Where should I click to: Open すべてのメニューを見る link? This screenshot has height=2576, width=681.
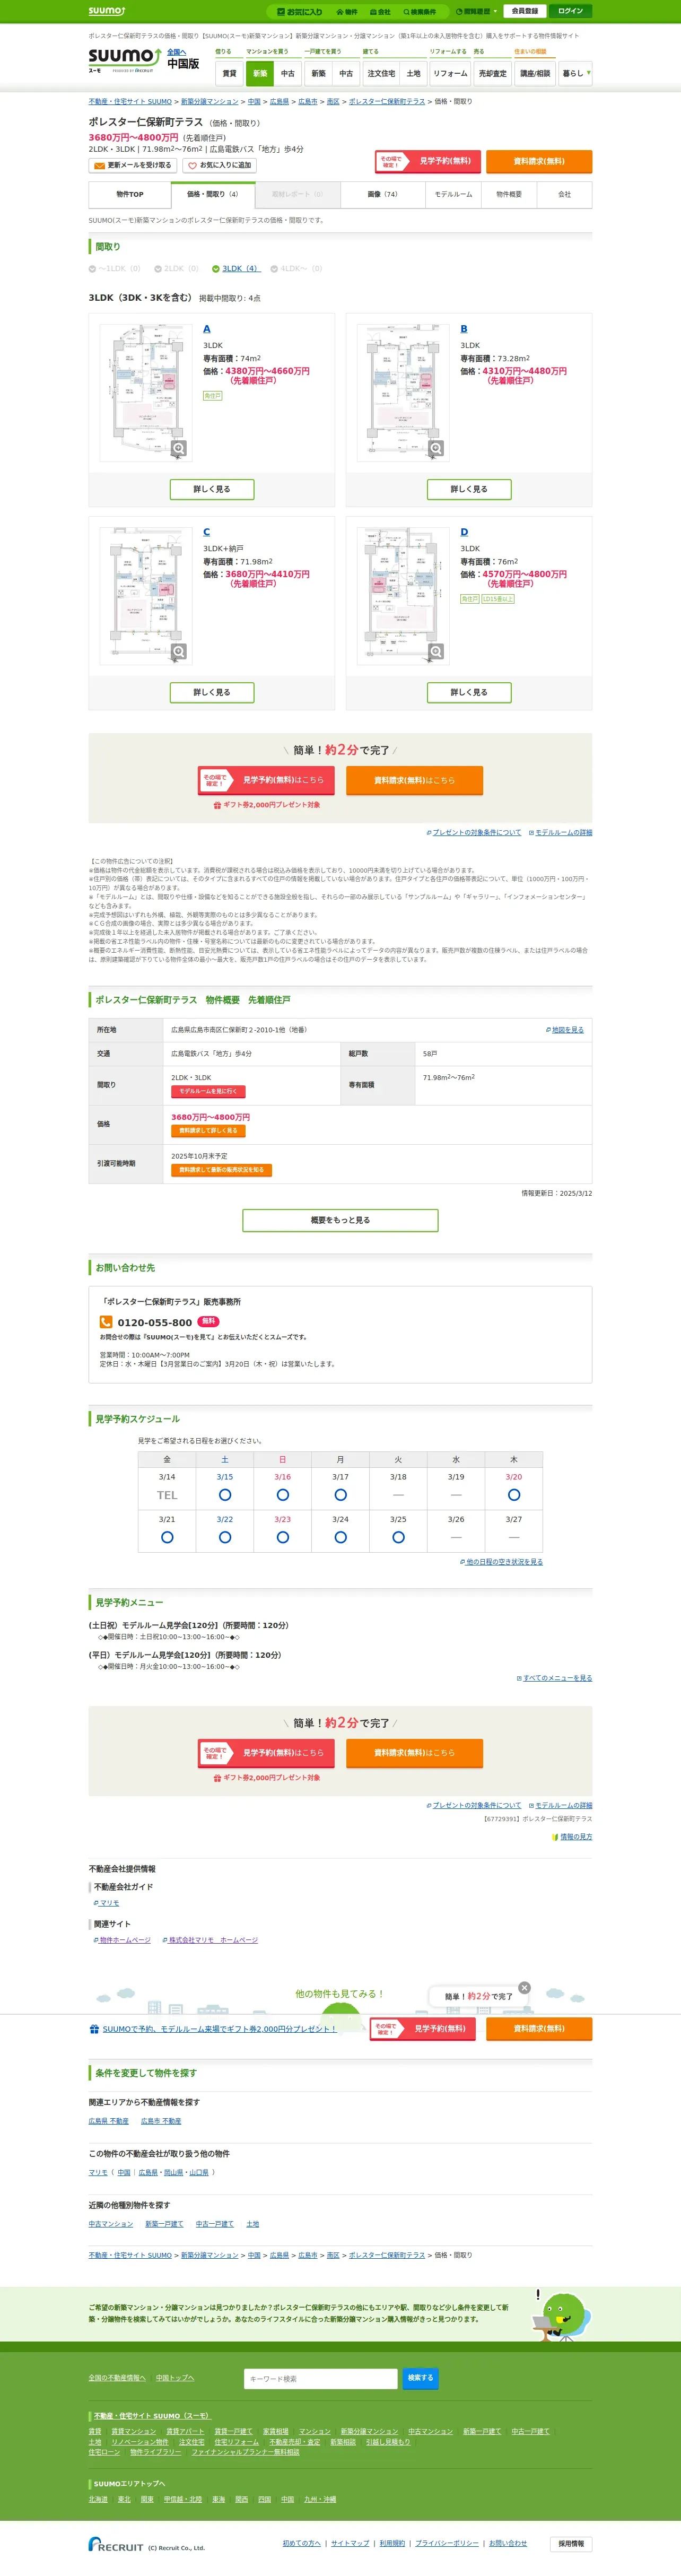coord(555,1678)
